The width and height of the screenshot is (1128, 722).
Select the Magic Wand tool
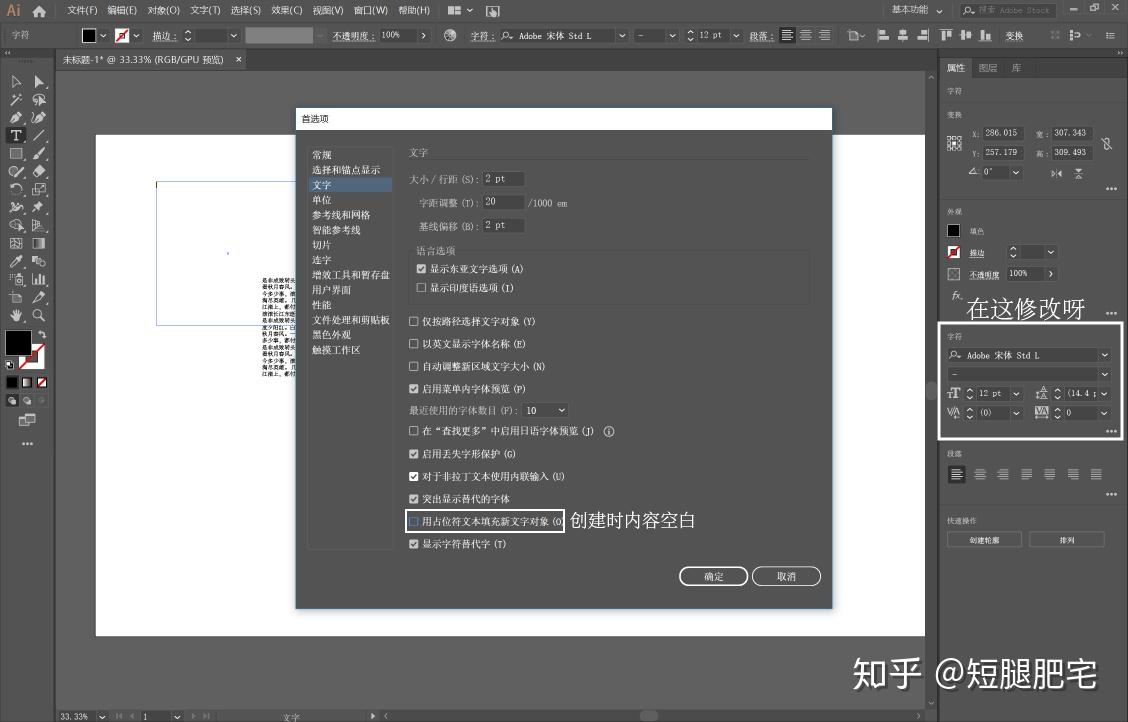coord(16,100)
